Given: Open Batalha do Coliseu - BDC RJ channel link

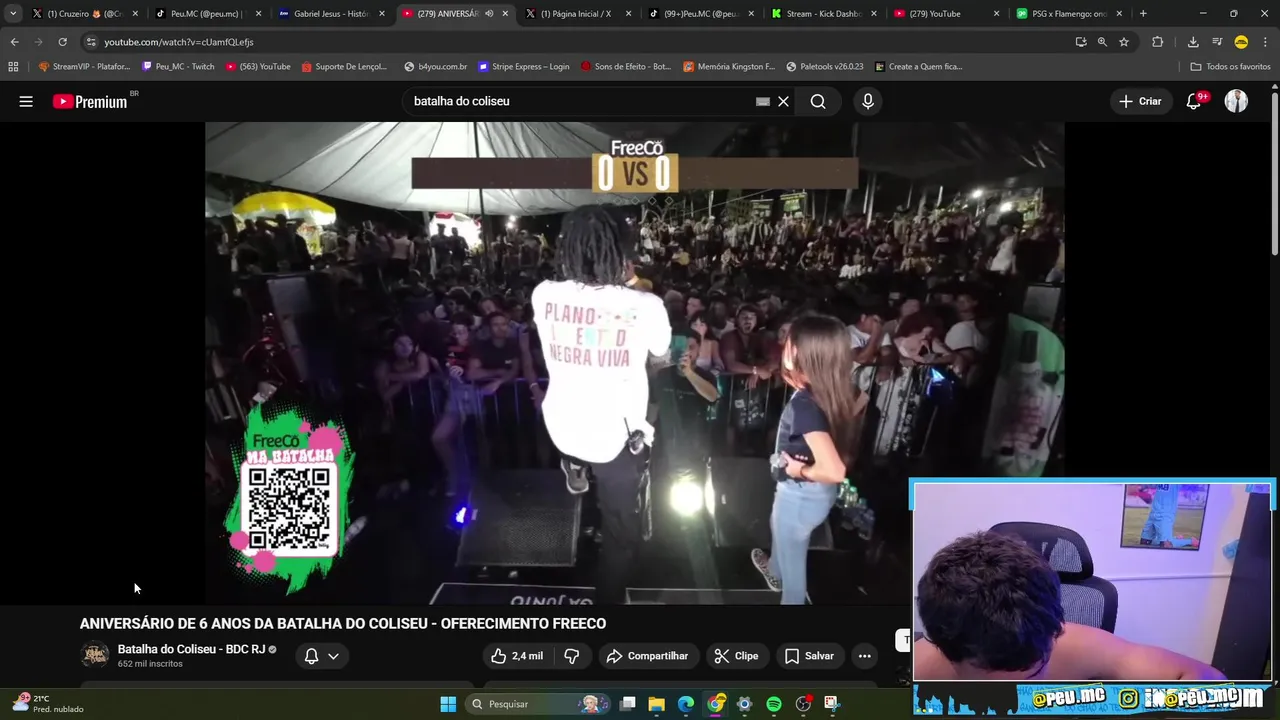Looking at the screenshot, I should (x=191, y=649).
